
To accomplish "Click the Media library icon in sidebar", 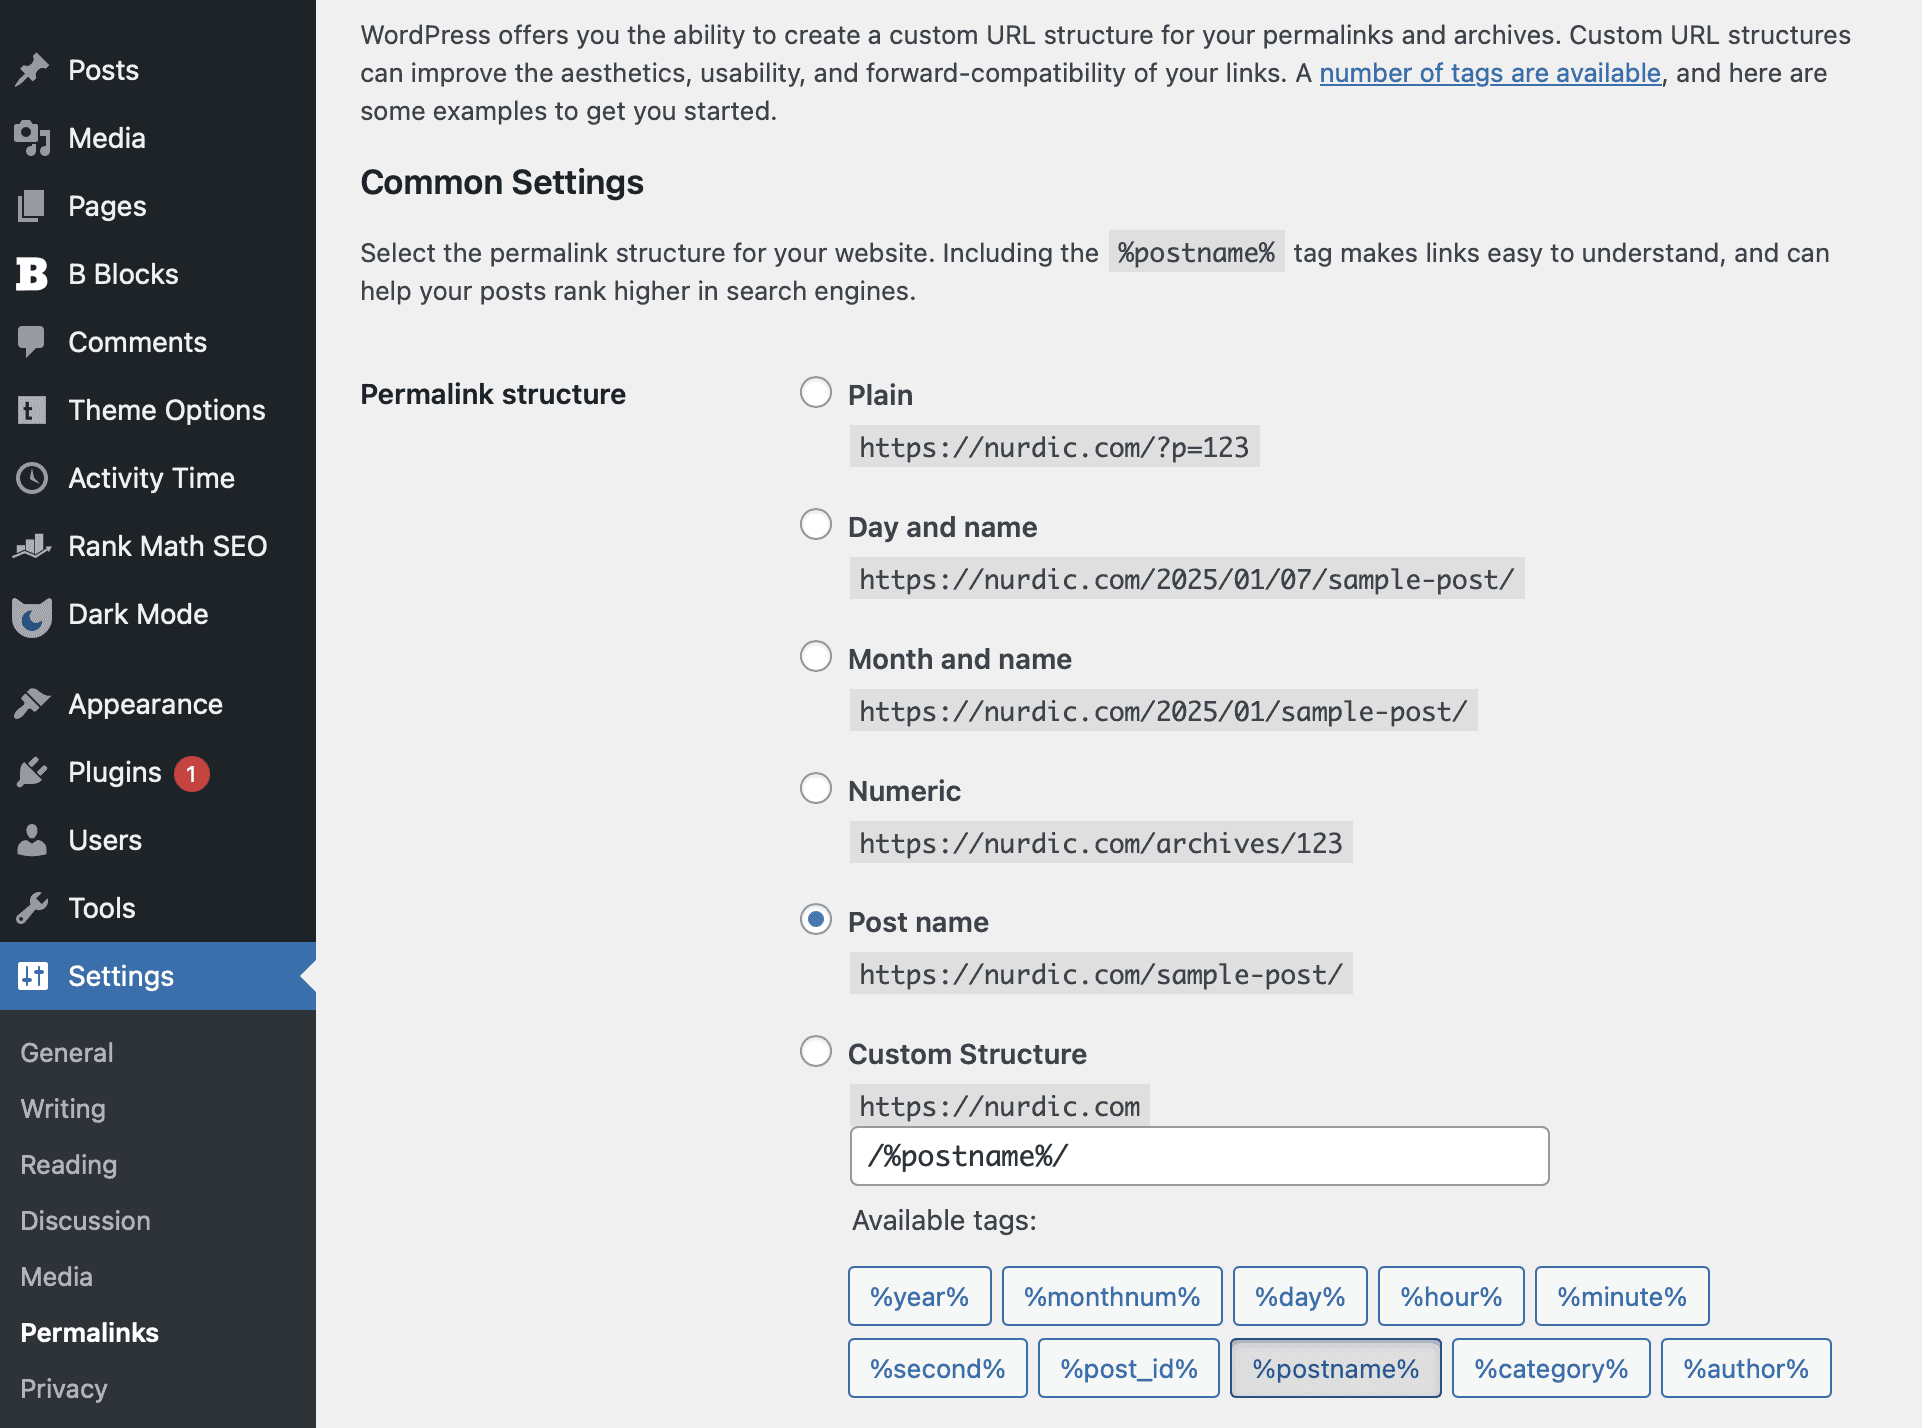I will [x=32, y=138].
